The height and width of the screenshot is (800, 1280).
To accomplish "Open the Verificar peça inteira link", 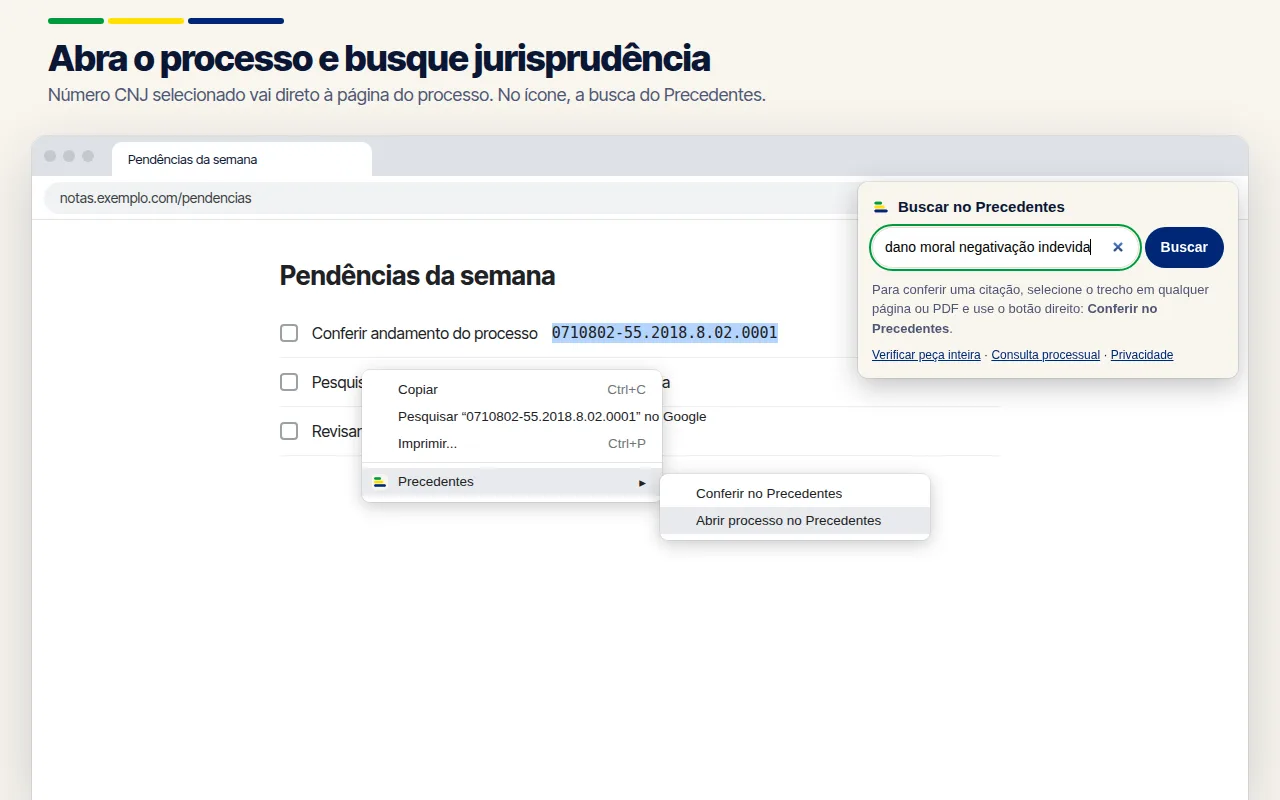I will [926, 355].
